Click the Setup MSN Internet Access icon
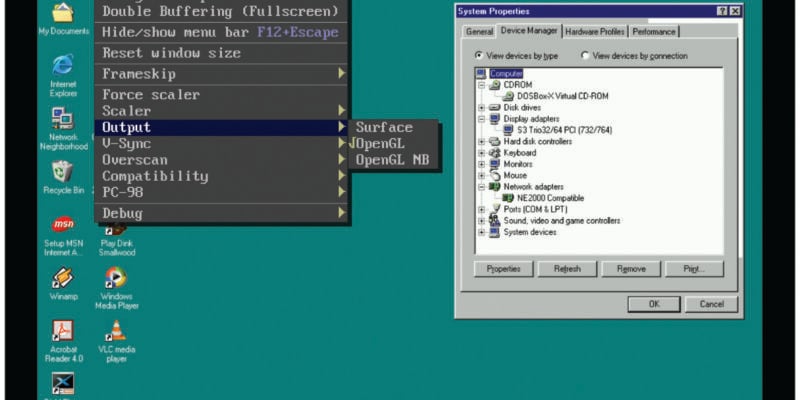Image resolution: width=800 pixels, height=400 pixels. [x=63, y=224]
